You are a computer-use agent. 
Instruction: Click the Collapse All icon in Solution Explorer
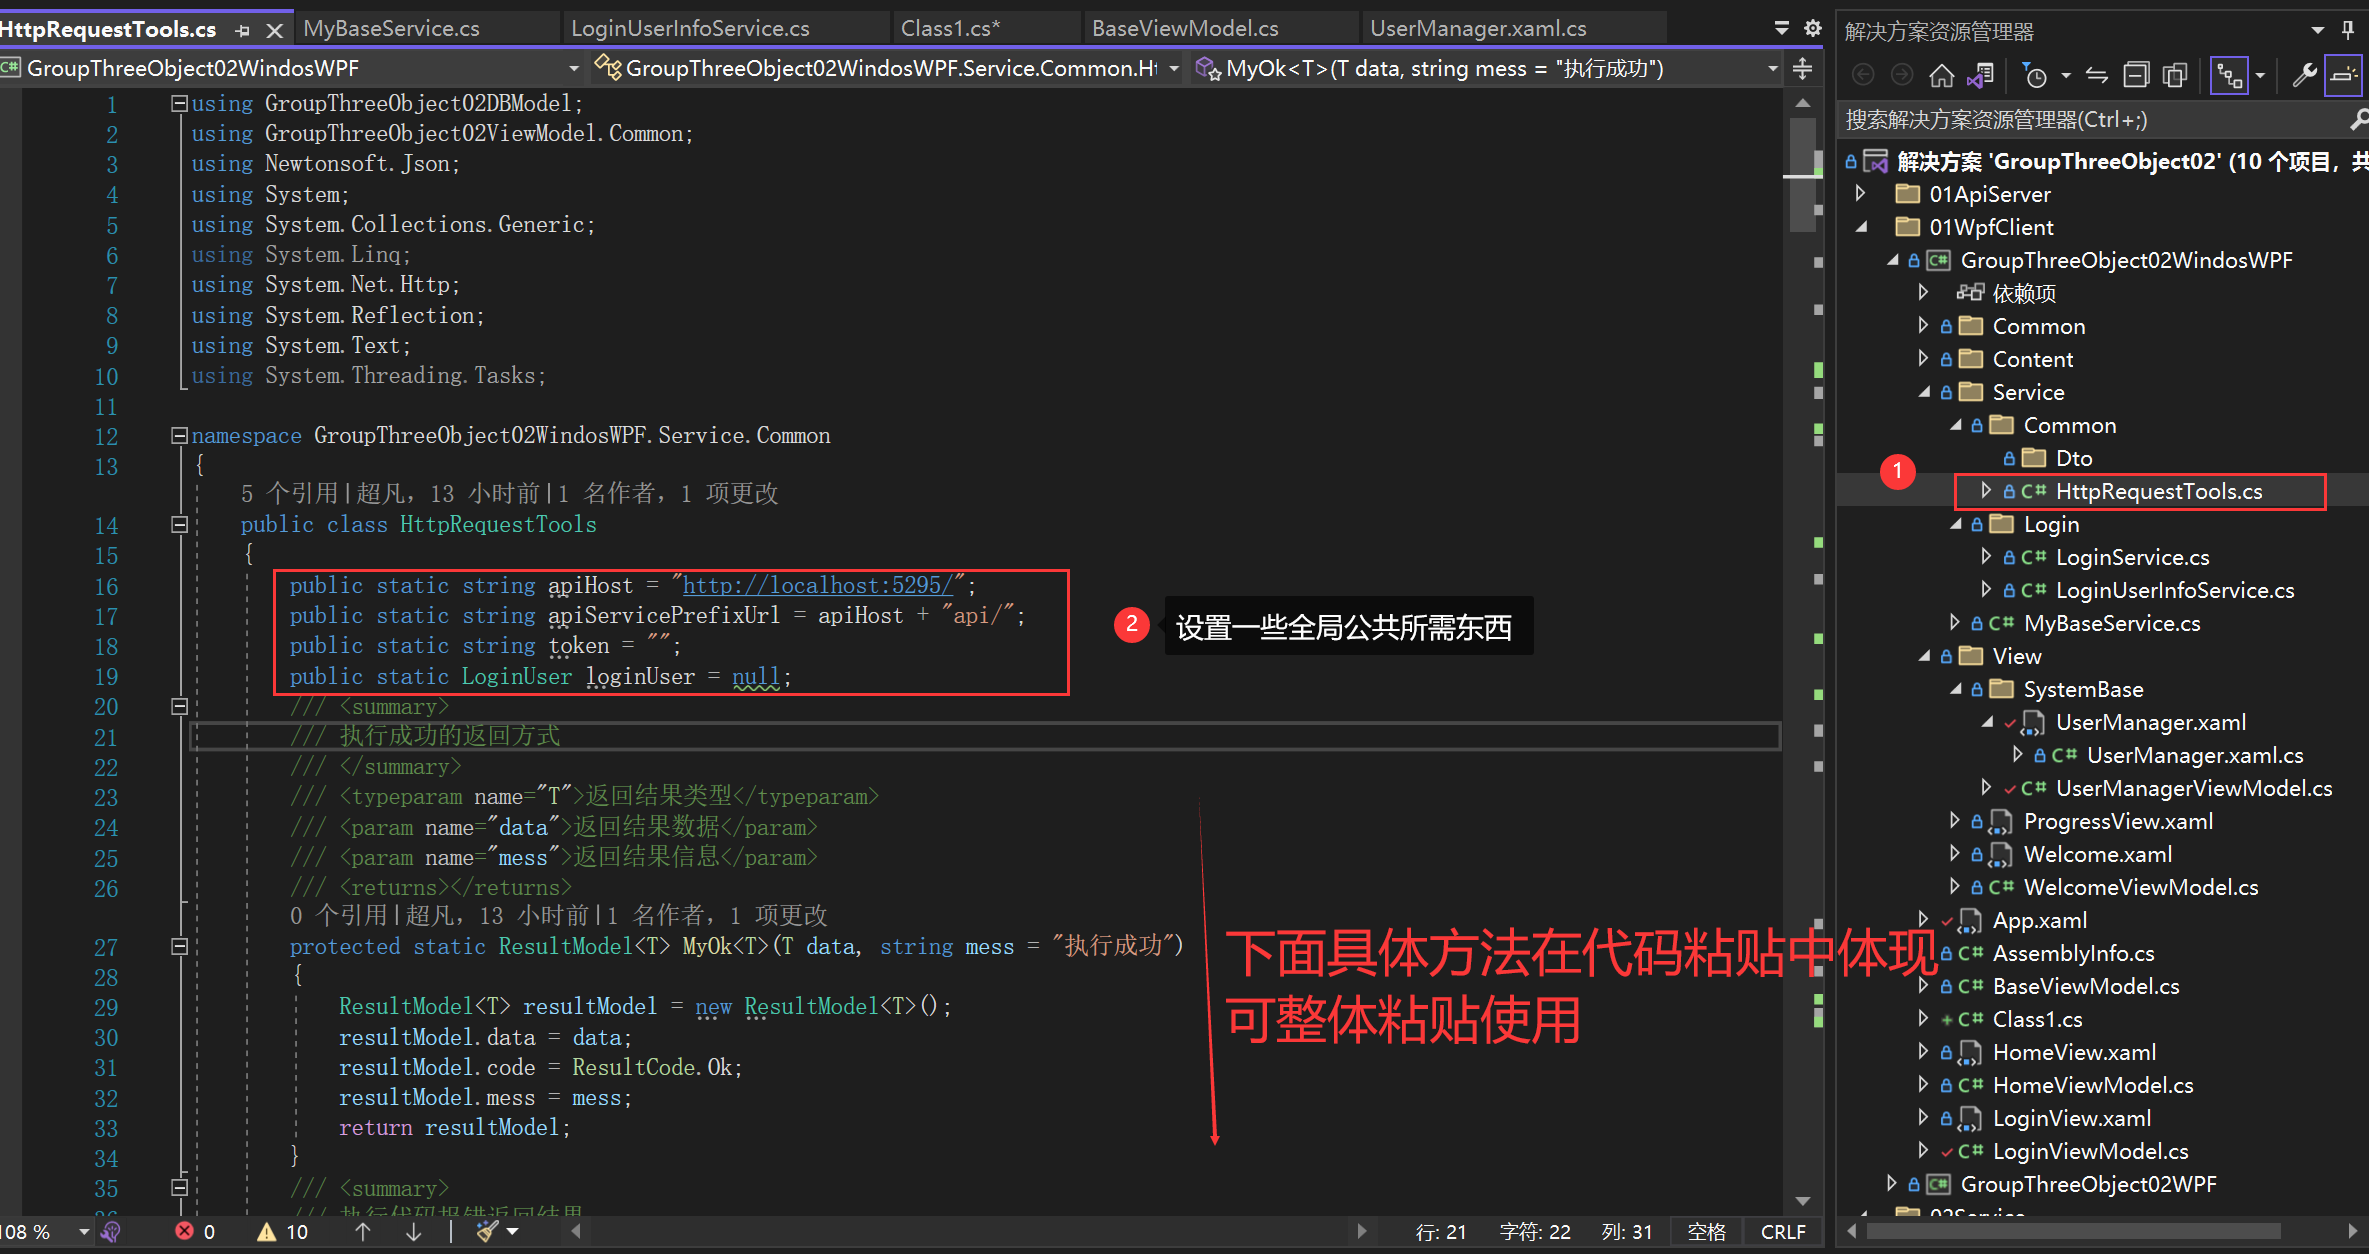click(x=2136, y=75)
